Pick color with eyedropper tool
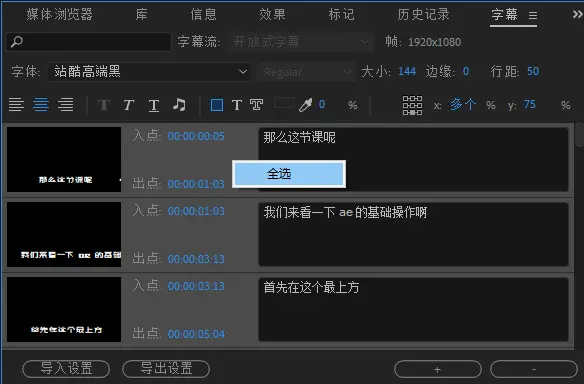Image resolution: width=584 pixels, height=384 pixels. (305, 105)
